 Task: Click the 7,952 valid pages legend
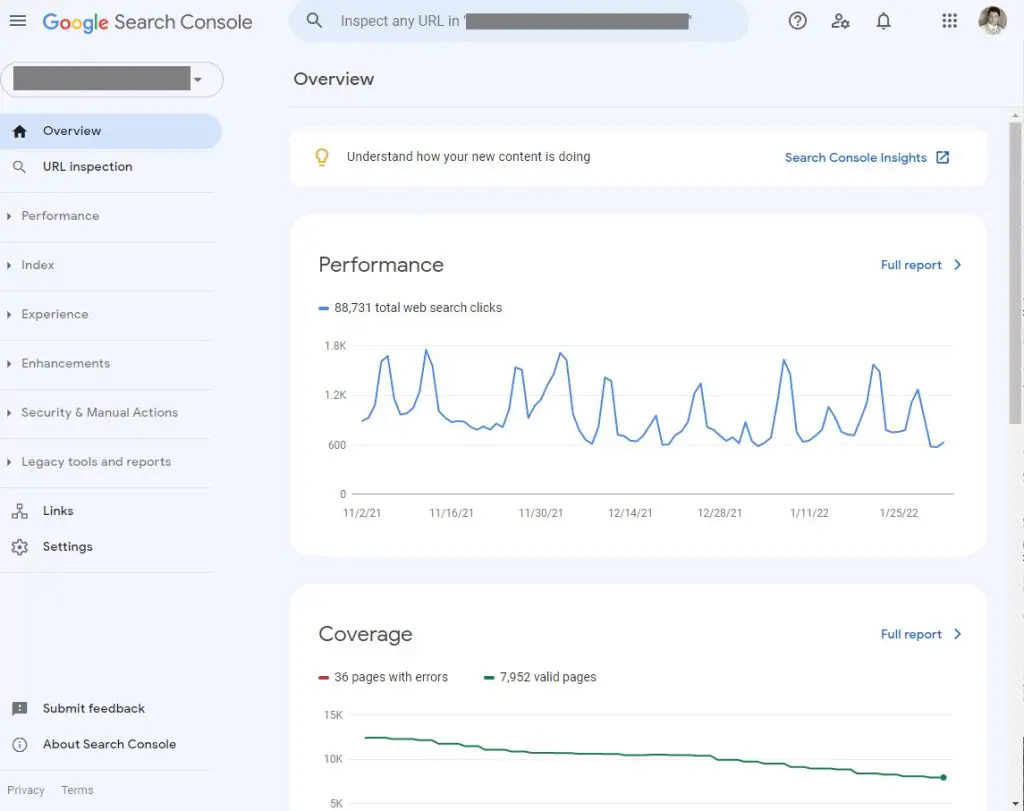(x=540, y=677)
